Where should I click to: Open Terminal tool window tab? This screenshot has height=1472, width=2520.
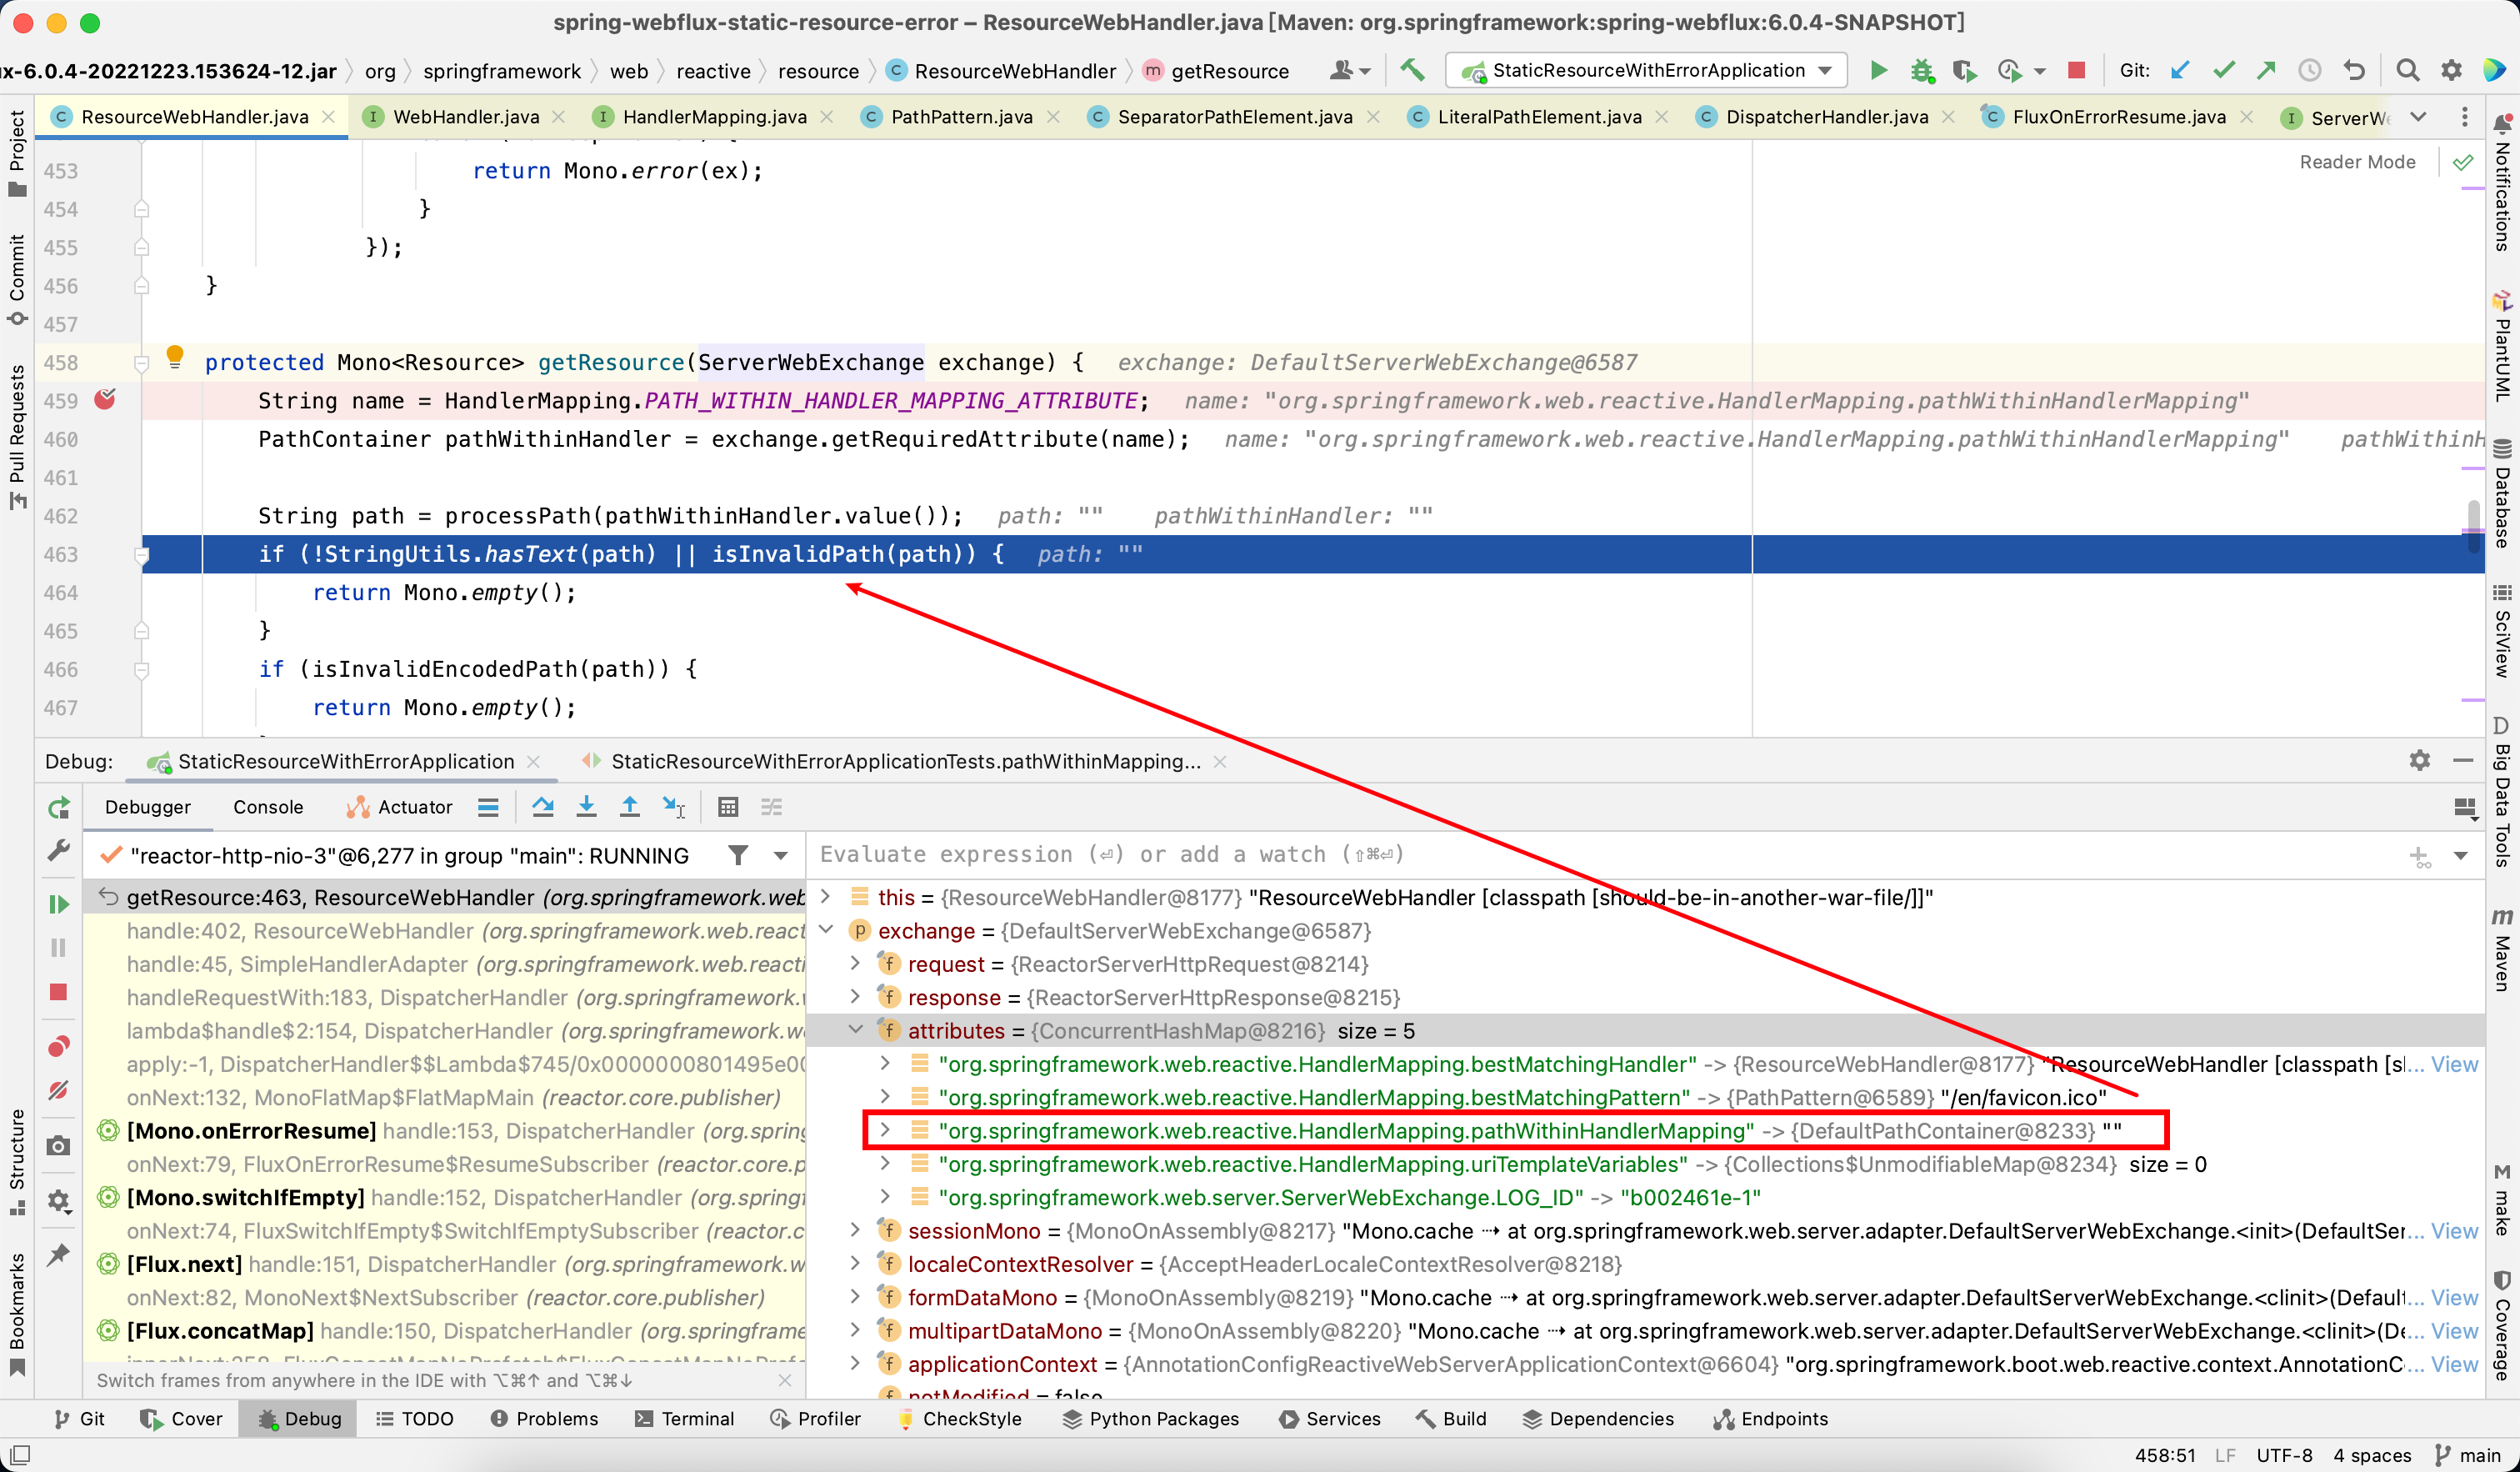685,1419
